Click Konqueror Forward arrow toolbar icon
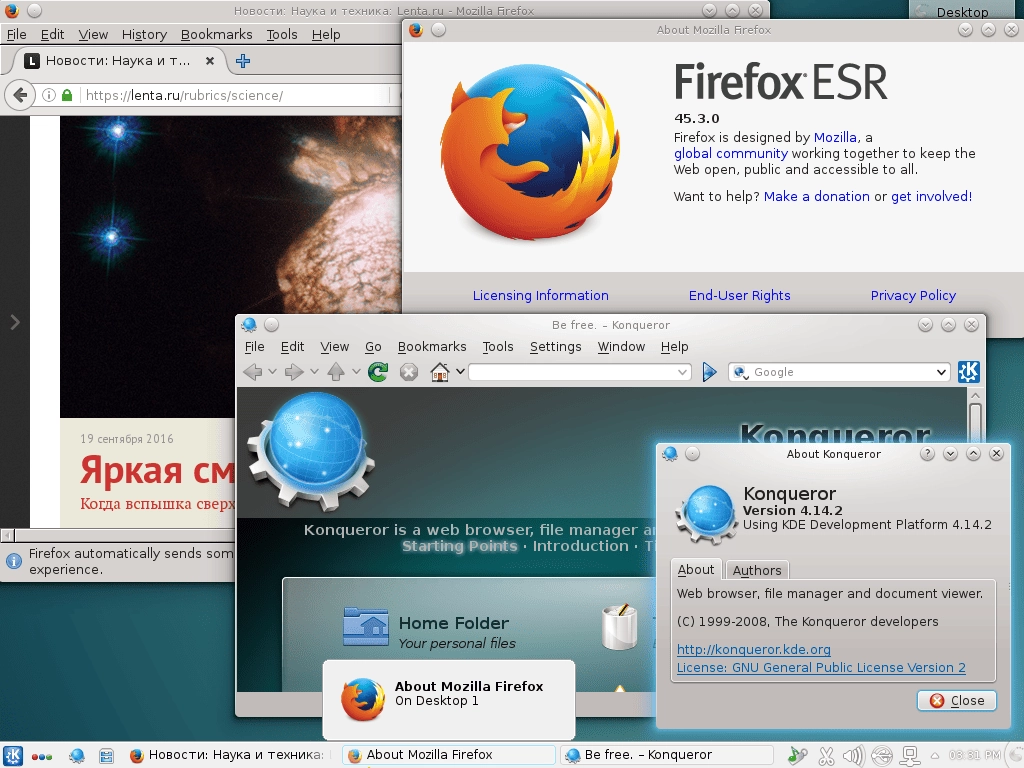1024x768 pixels. pyautogui.click(x=294, y=372)
